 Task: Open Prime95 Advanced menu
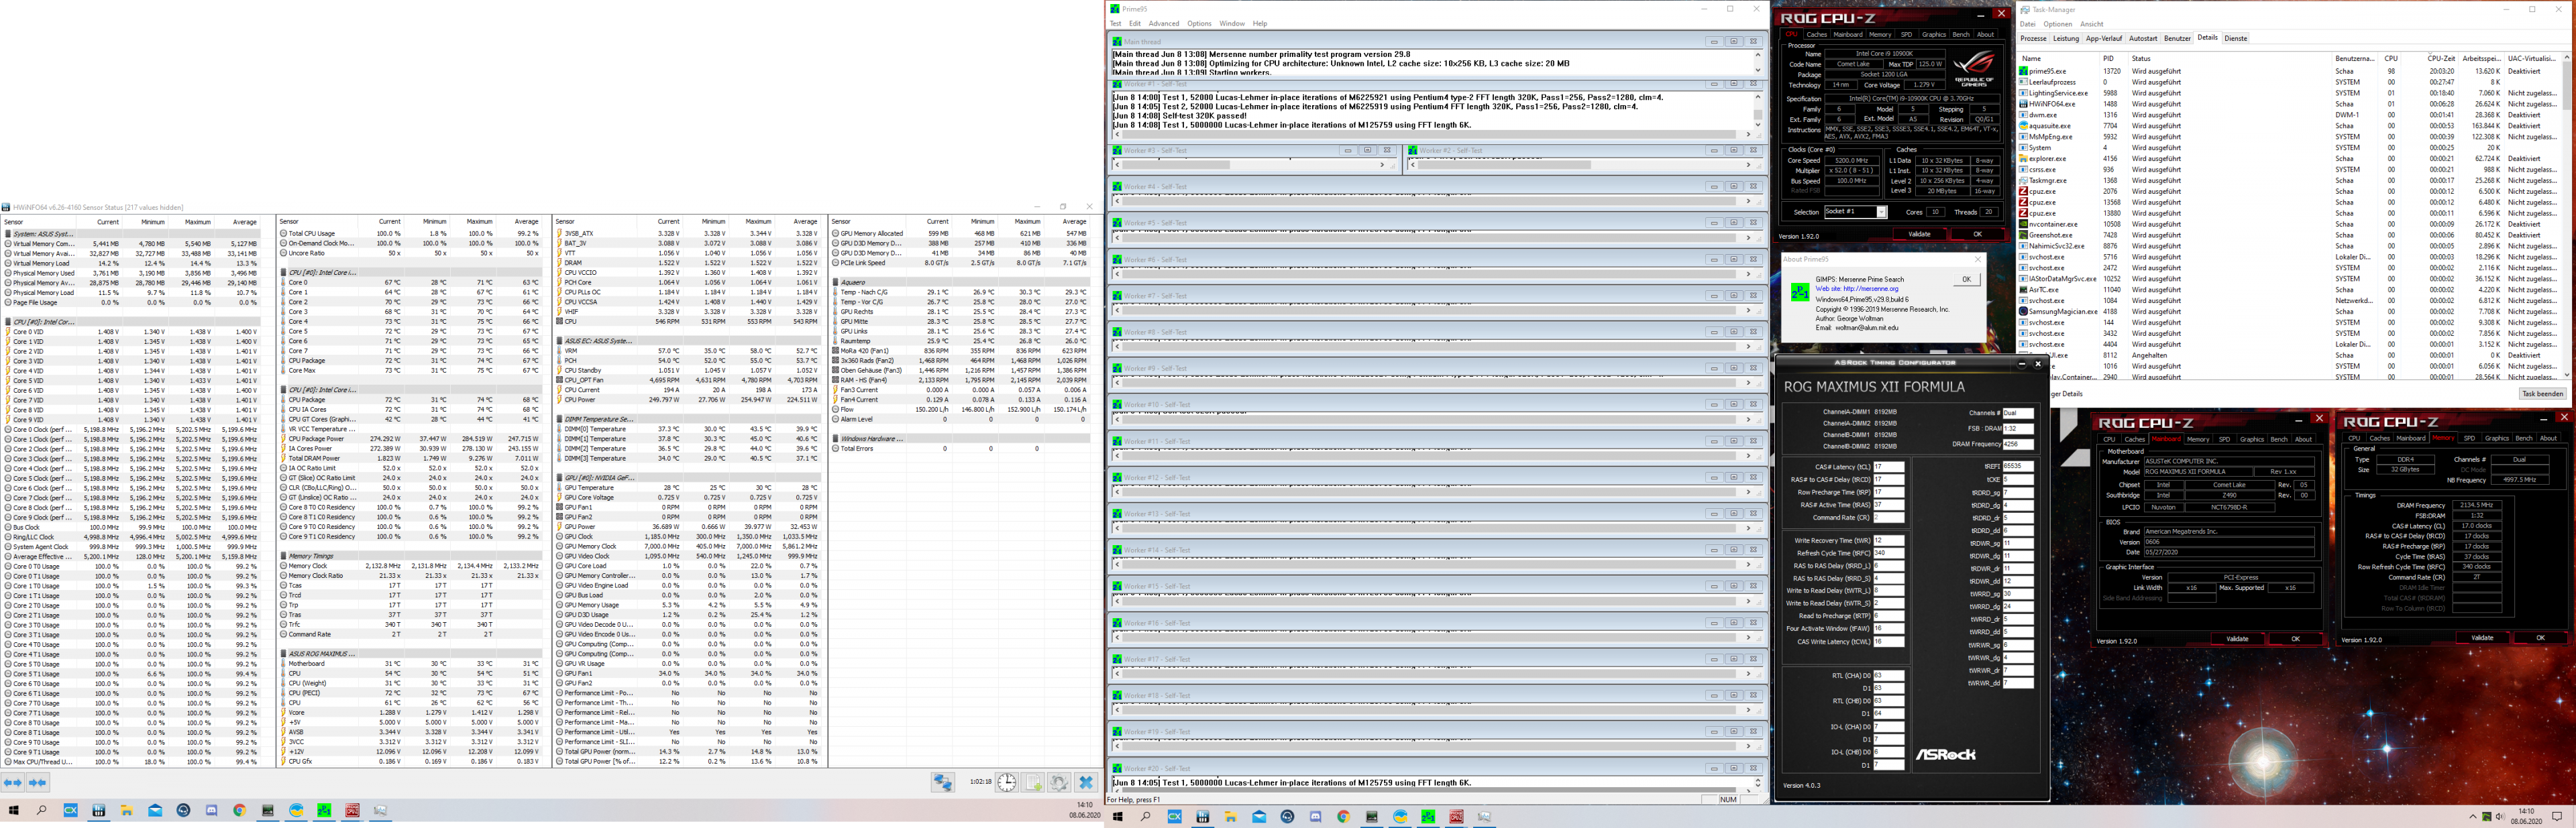point(1163,23)
